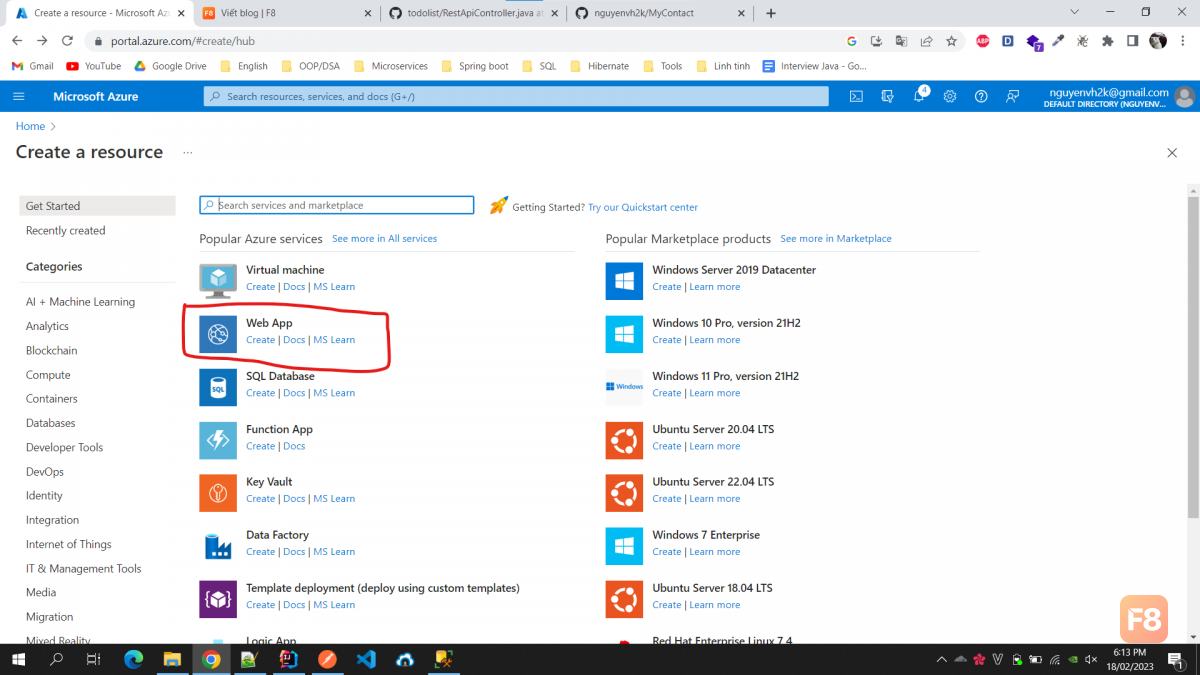Click the Windows Server 2019 Datacenter icon
This screenshot has height=675, width=1200.
(x=624, y=281)
